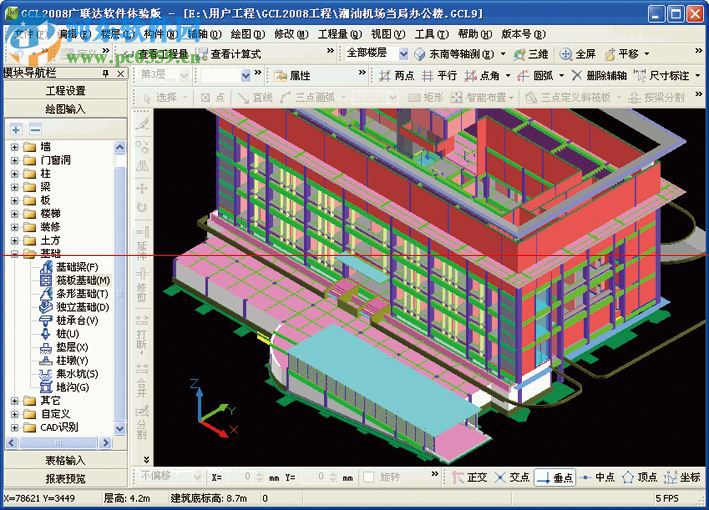Click the 圆弧 arc axis tool
This screenshot has width=709, height=510.
click(x=535, y=76)
